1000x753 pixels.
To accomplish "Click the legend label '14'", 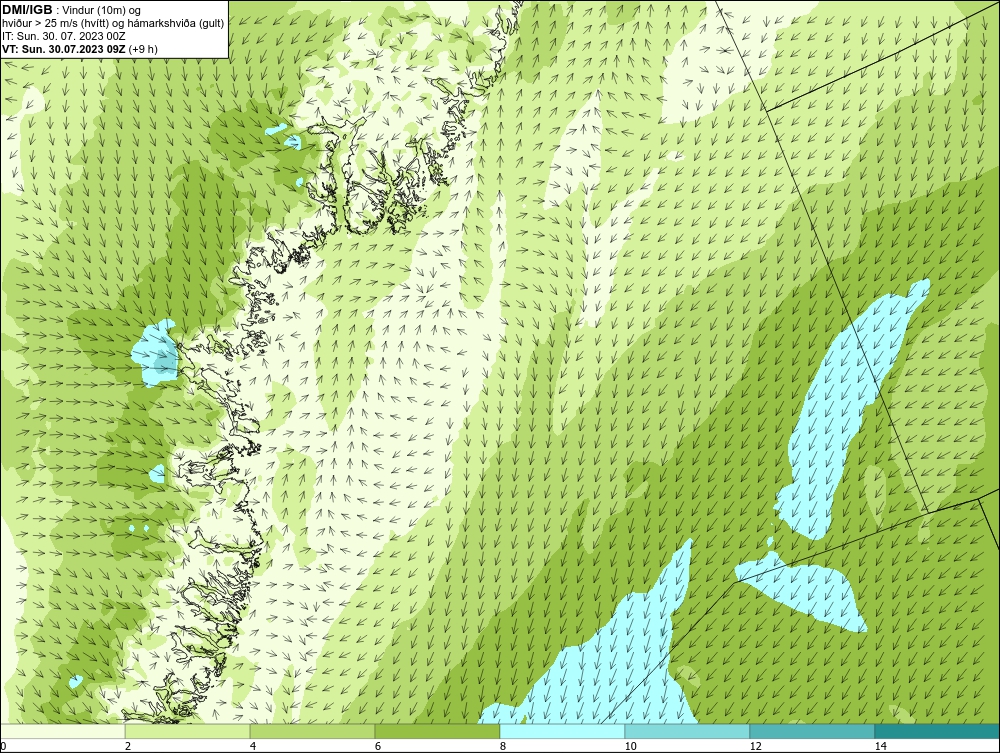I will click(880, 746).
